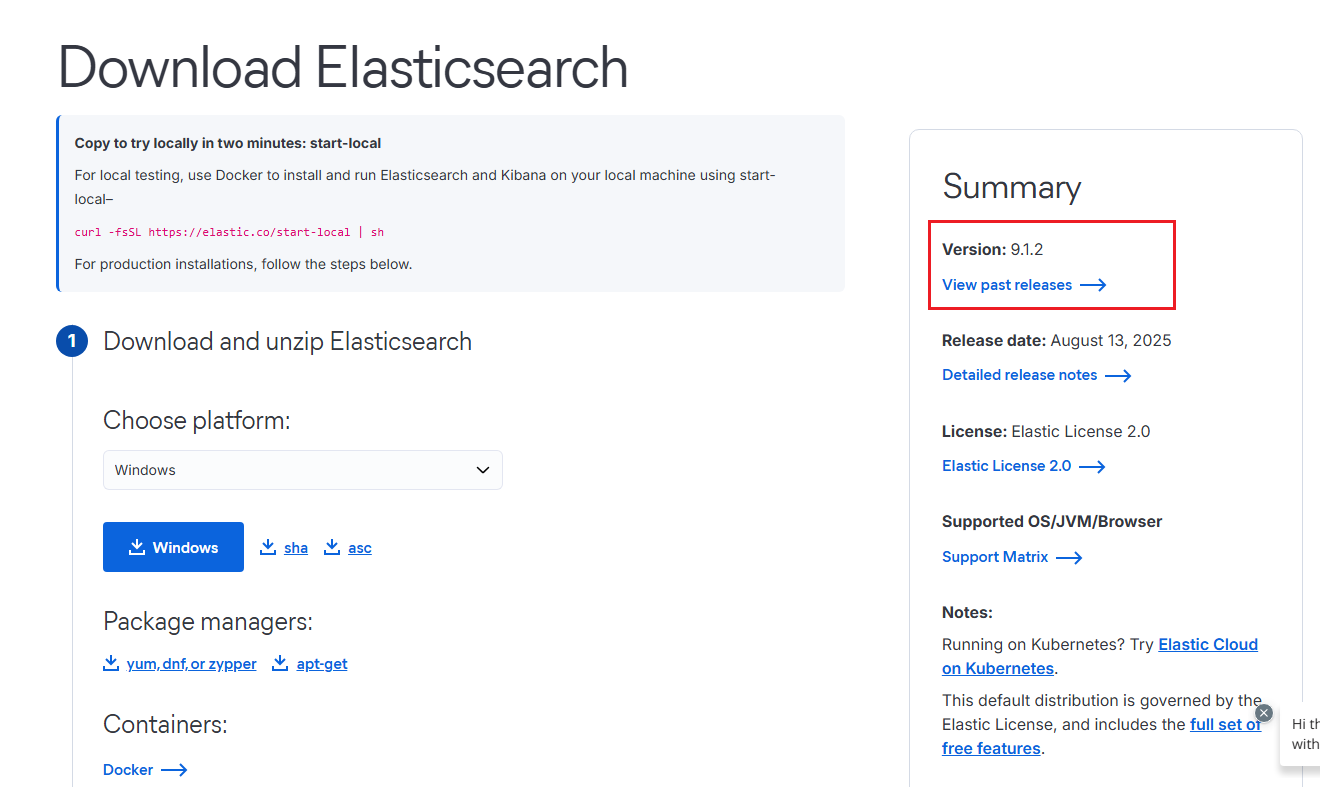Click the download icon next to apt-get
Screen dimensions: 1320x787
(281, 663)
